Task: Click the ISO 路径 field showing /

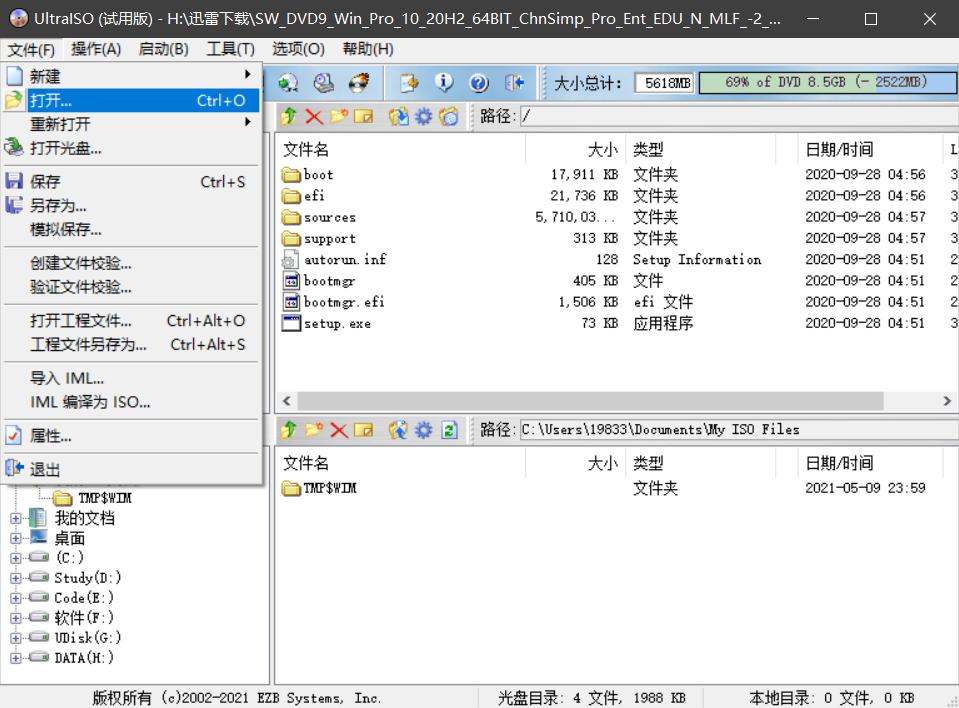Action: coord(739,116)
